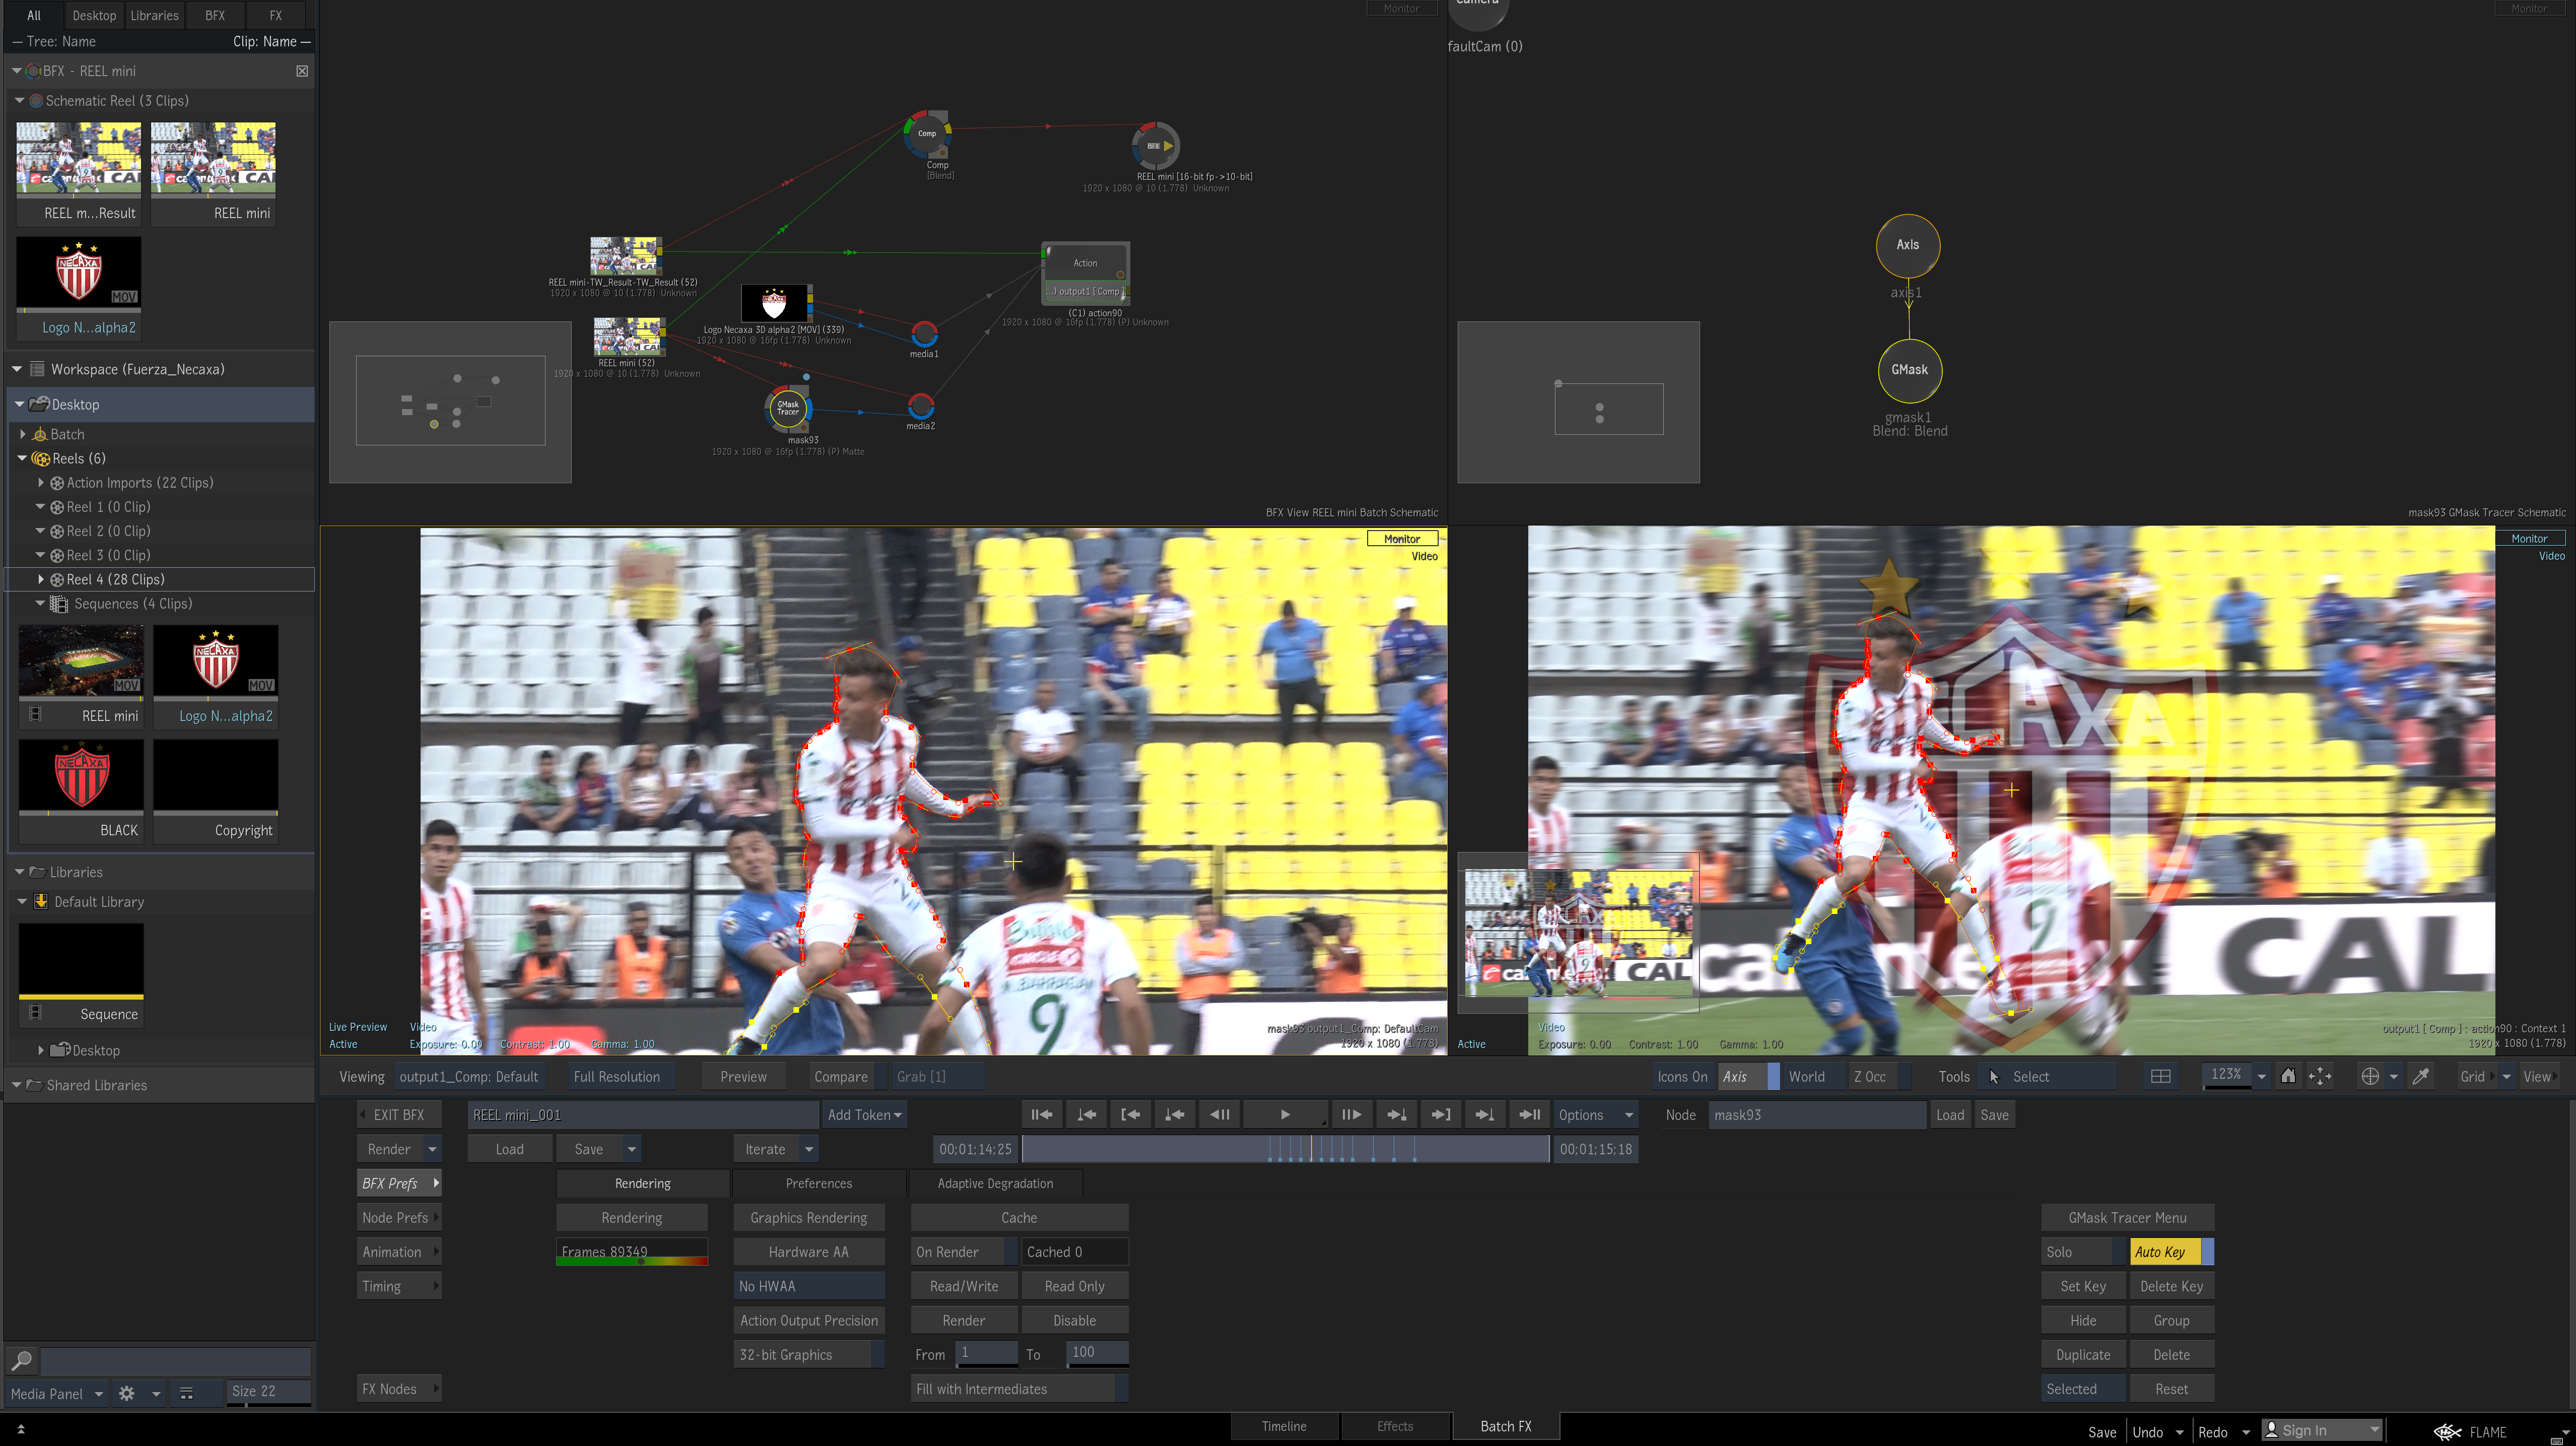Click the EXIT BFX button
Screen dimensions: 2576x1446
click(397, 1115)
